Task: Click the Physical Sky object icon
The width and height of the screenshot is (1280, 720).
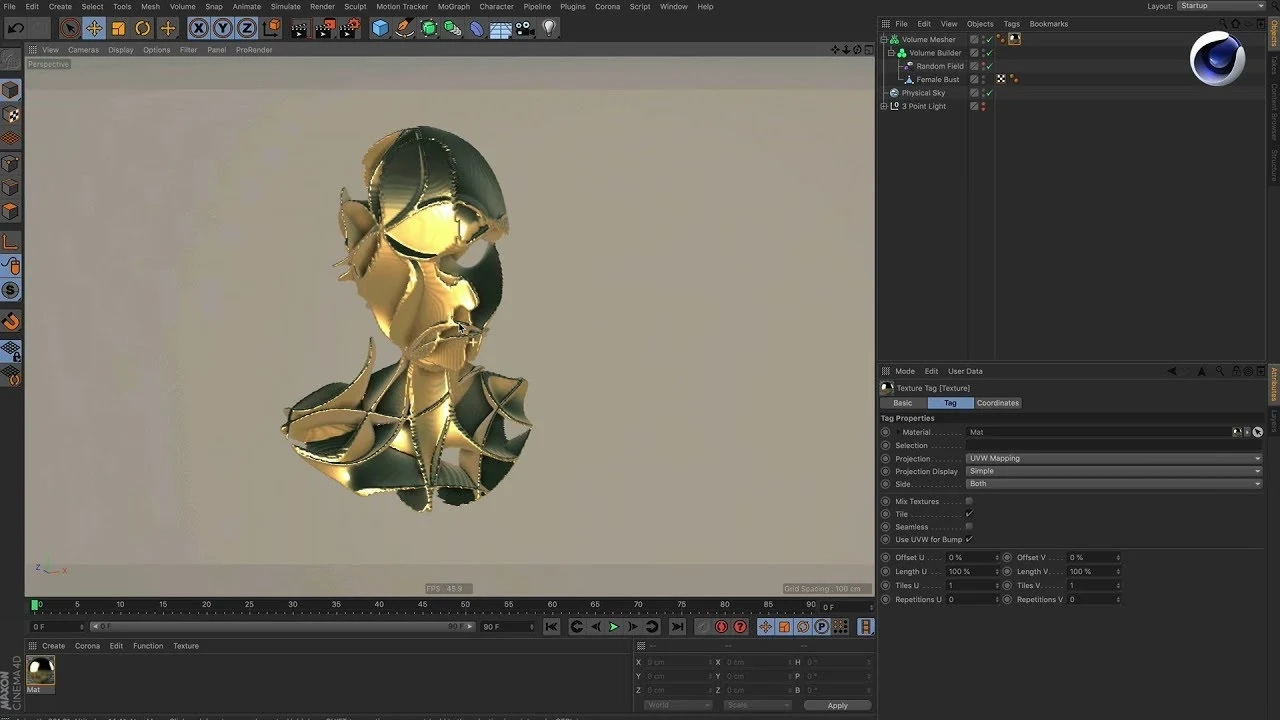Action: click(893, 92)
